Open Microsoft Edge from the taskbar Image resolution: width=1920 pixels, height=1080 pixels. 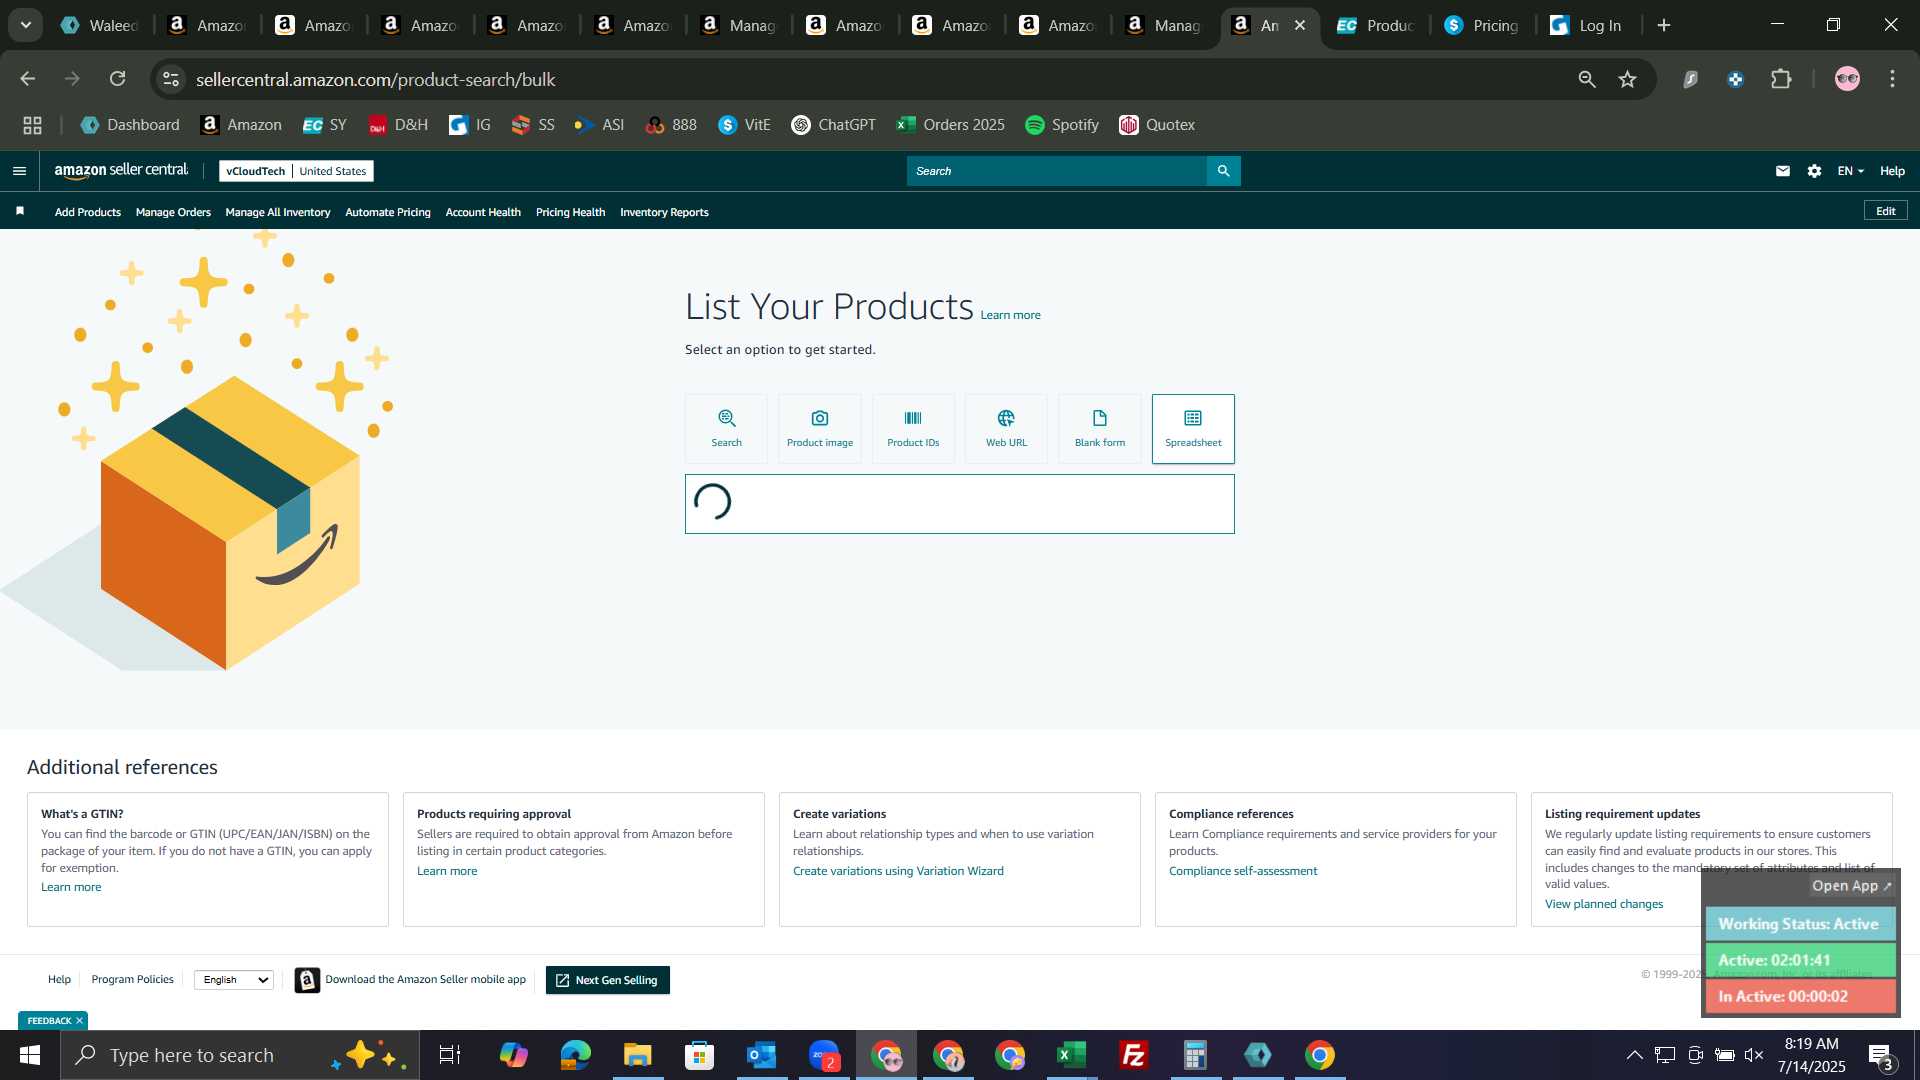point(576,1055)
